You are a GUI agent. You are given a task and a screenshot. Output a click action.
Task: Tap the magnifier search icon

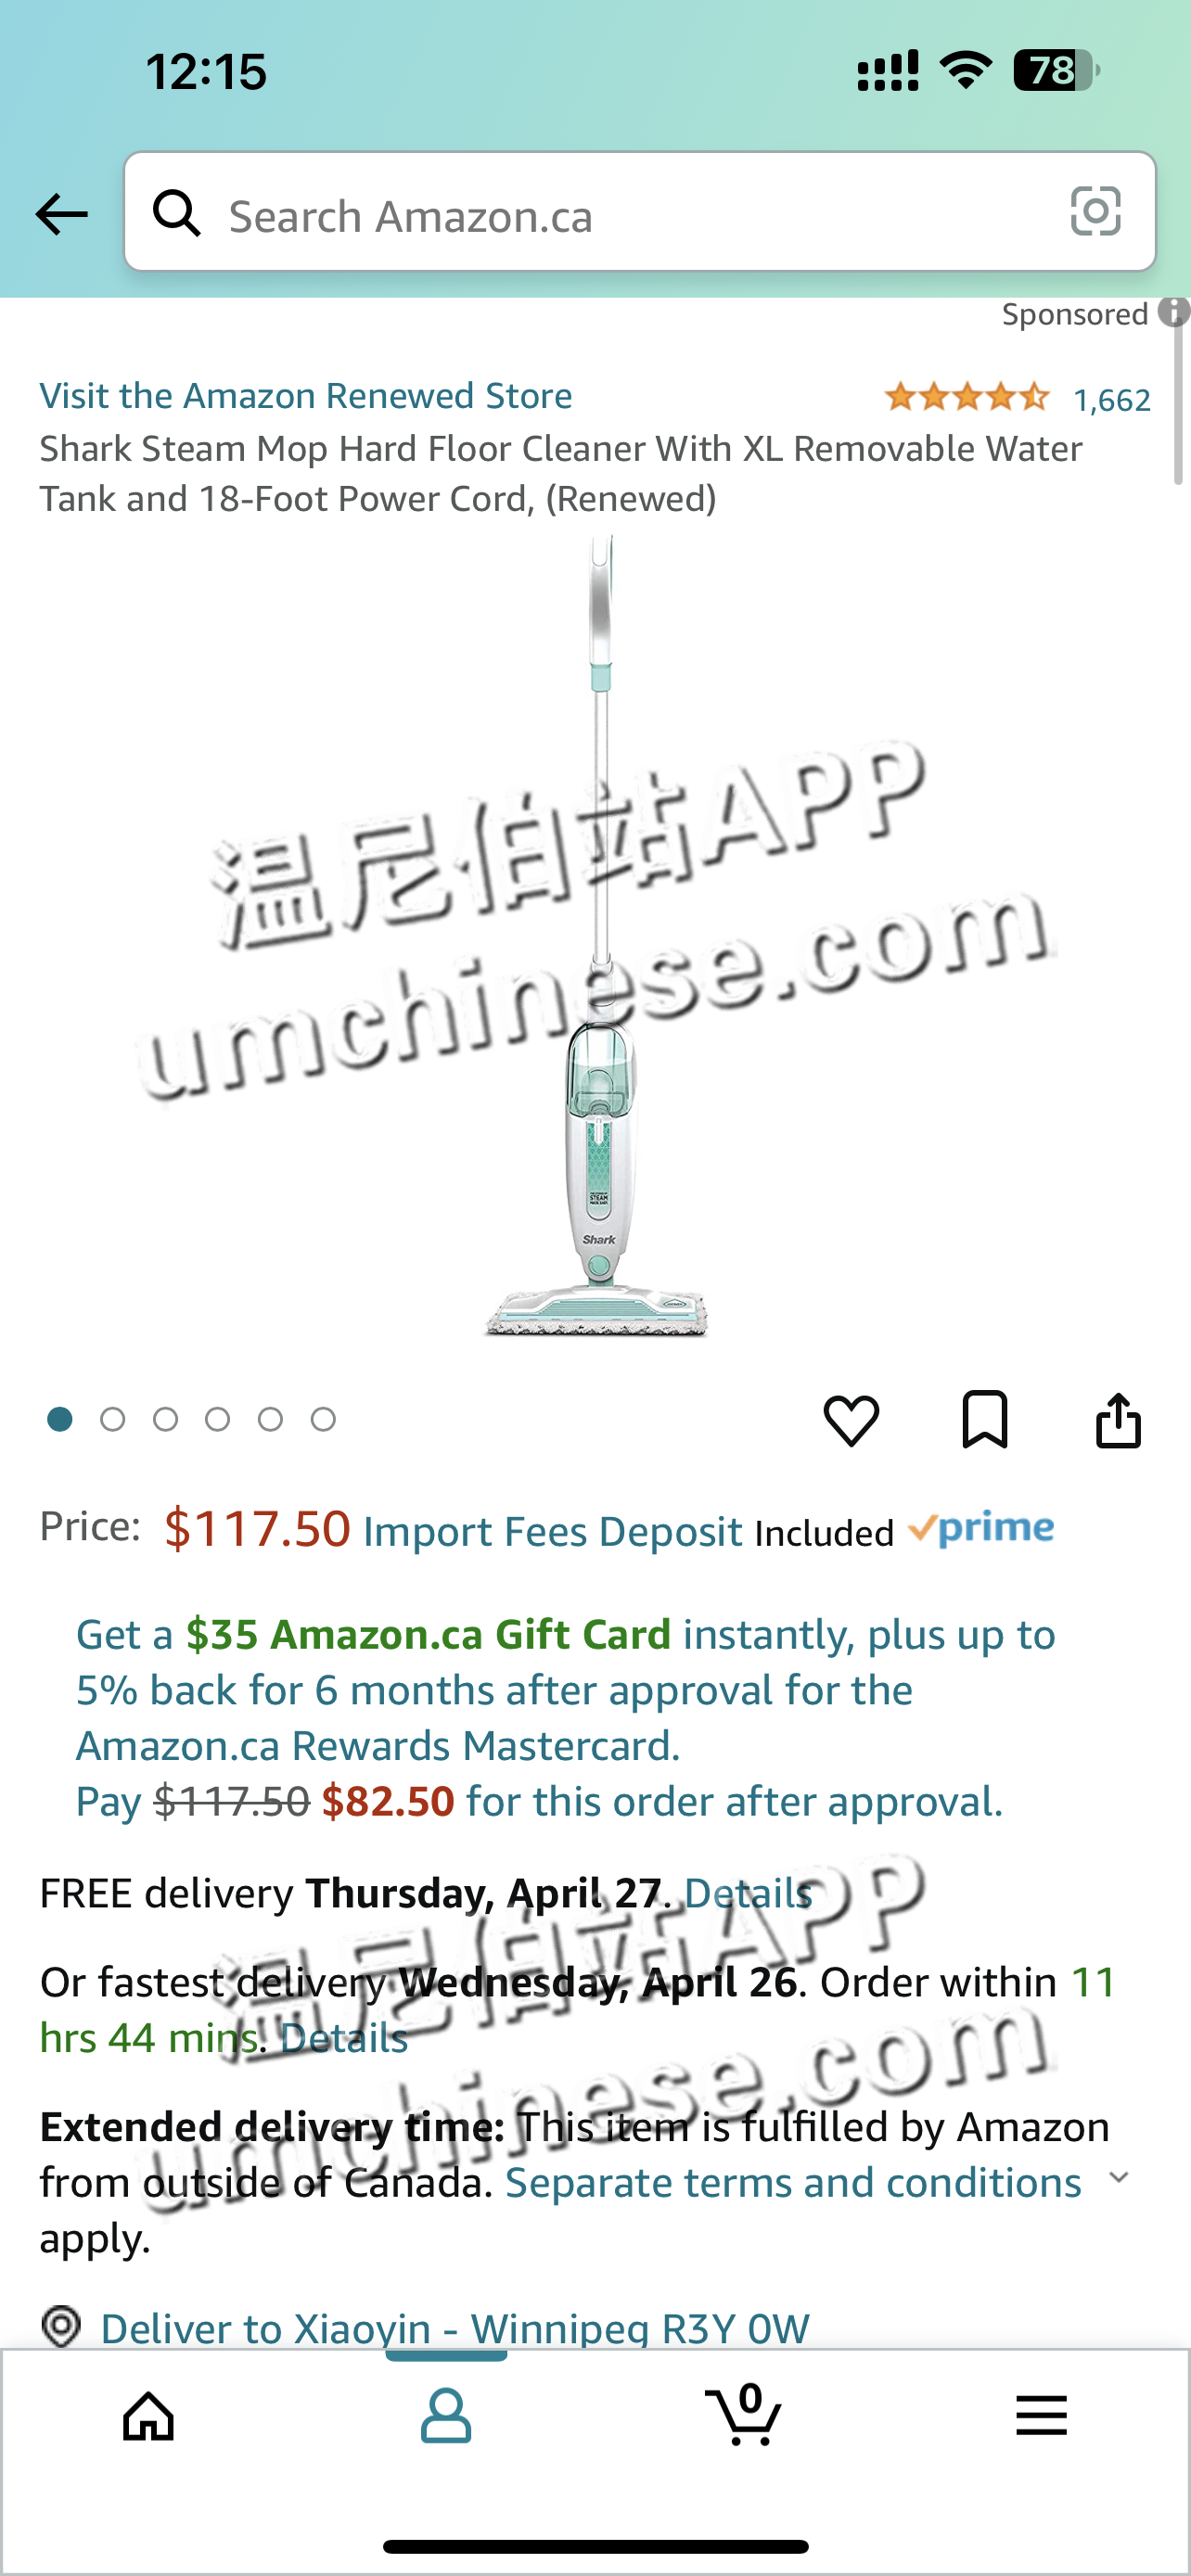point(177,213)
